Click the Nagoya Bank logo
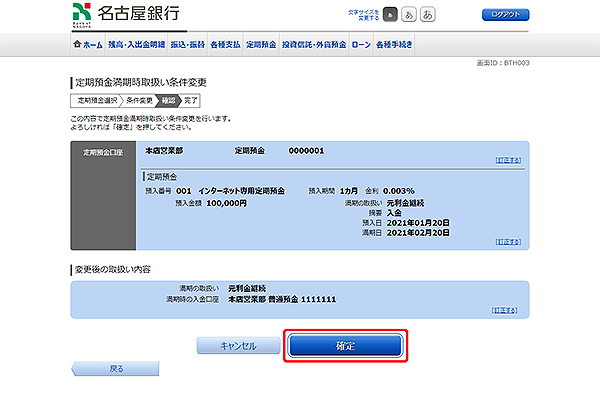This screenshot has width=600, height=394. (x=126, y=15)
